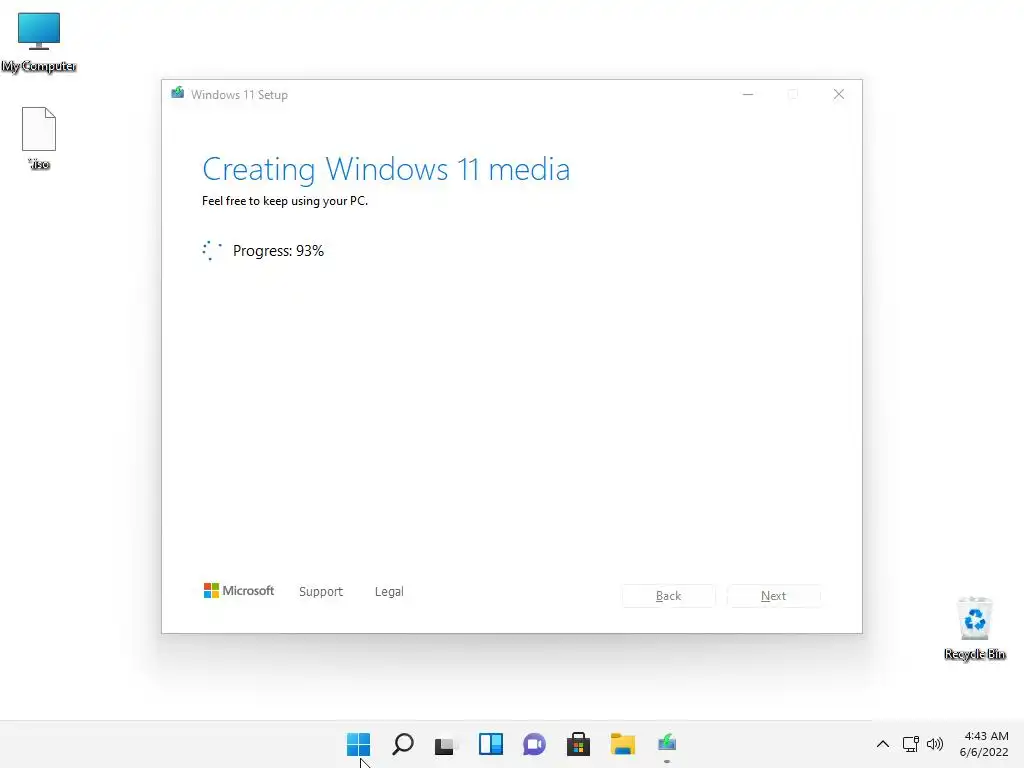Image resolution: width=1024 pixels, height=768 pixels.
Task: Open network status tray icon
Action: (910, 744)
